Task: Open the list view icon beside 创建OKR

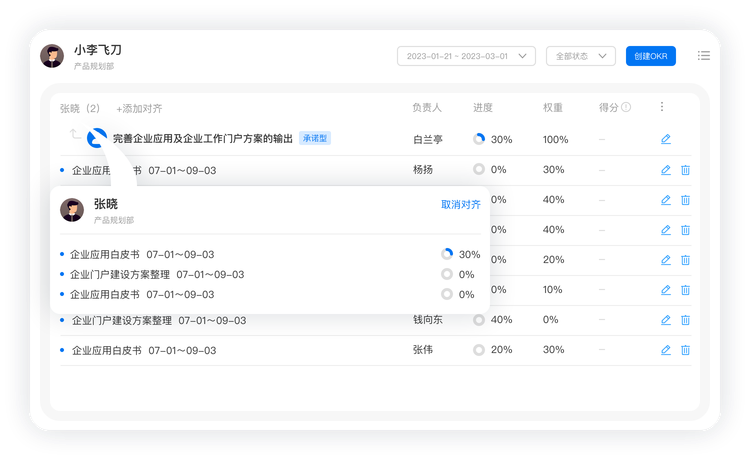Action: (704, 56)
